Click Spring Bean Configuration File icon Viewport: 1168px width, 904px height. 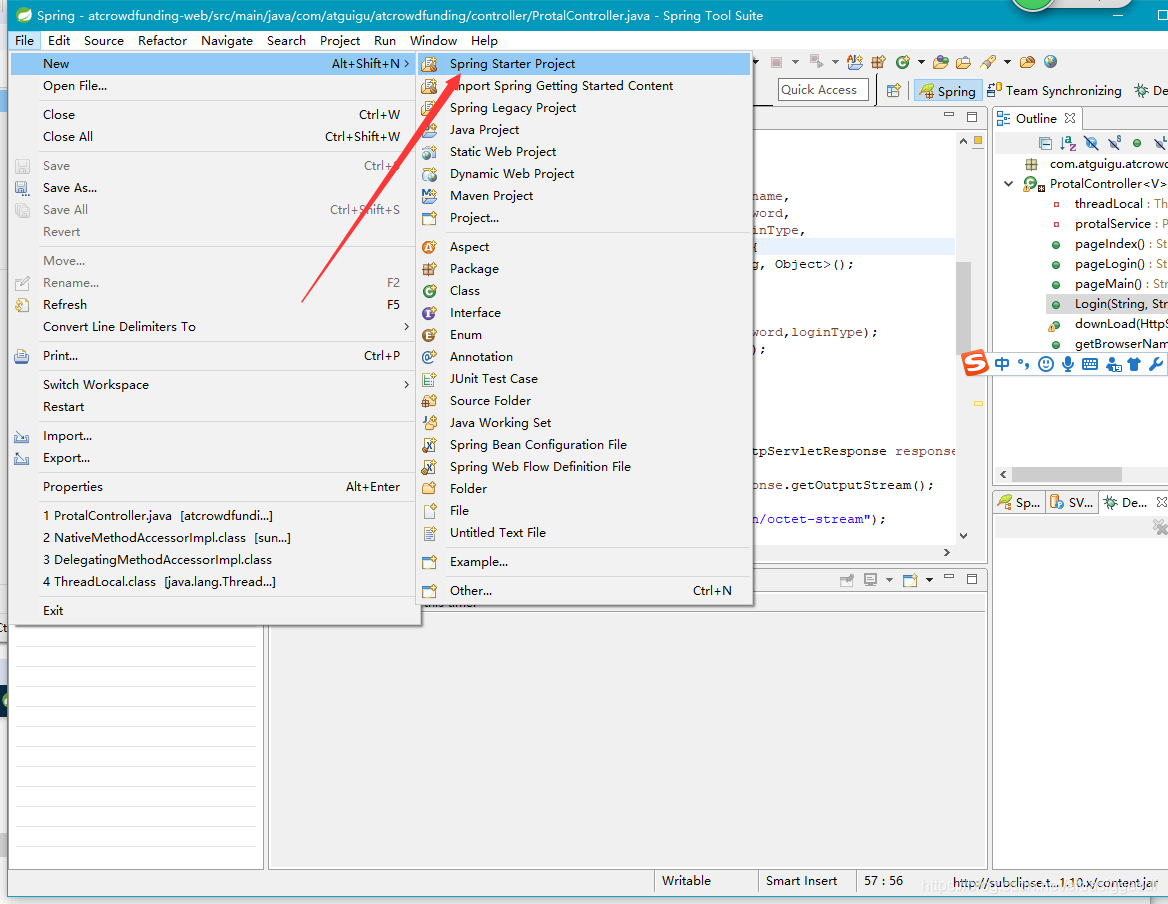430,445
